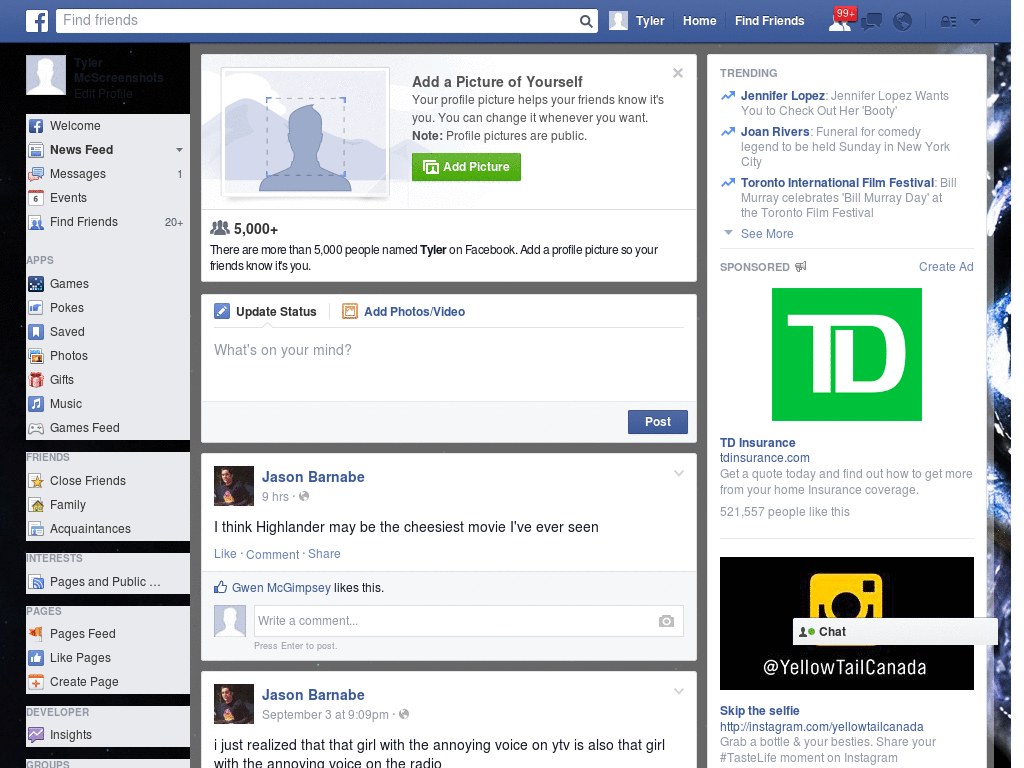Click the Skip the selfie ad link

760,711
